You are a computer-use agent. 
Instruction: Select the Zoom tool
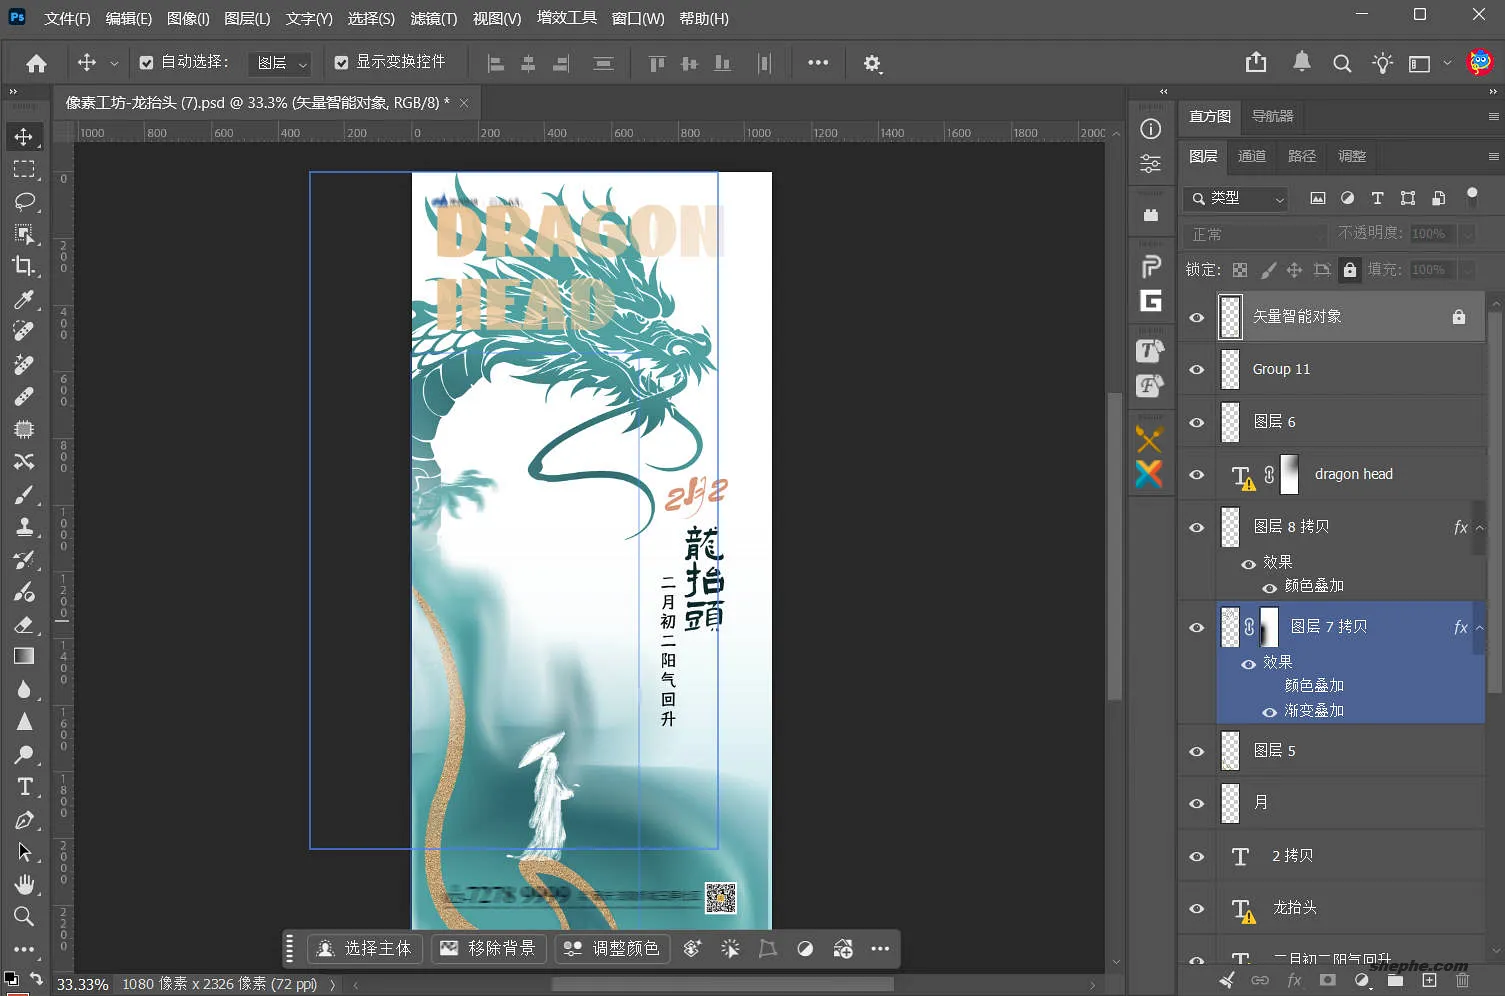pyautogui.click(x=24, y=916)
